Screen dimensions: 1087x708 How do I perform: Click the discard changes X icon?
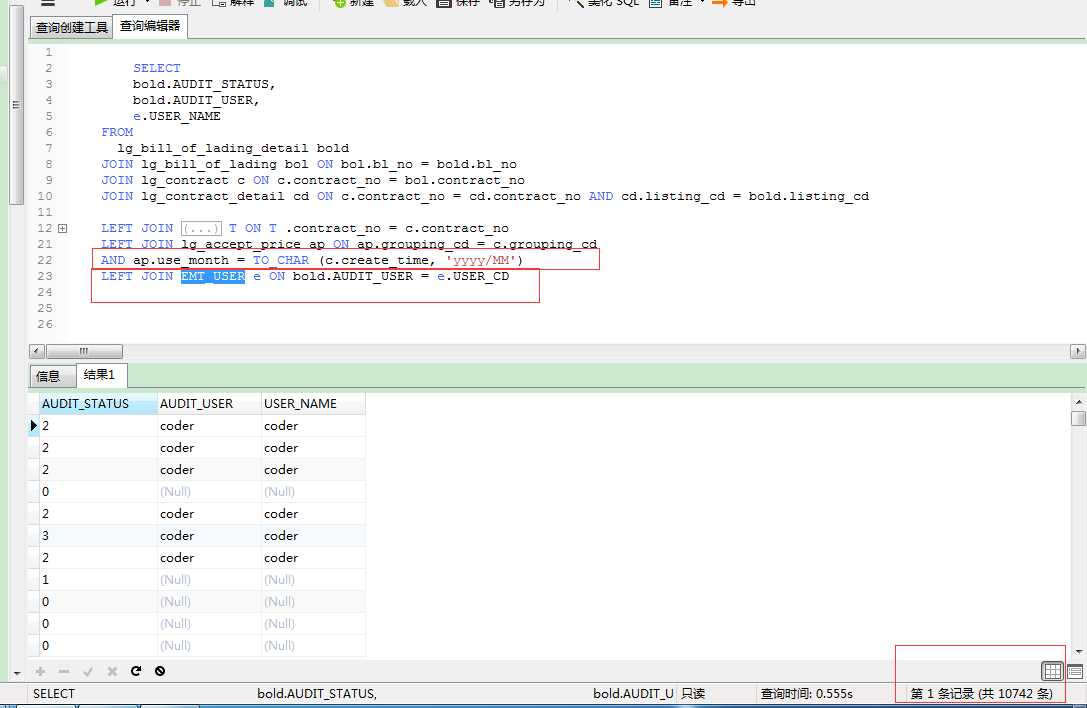112,671
